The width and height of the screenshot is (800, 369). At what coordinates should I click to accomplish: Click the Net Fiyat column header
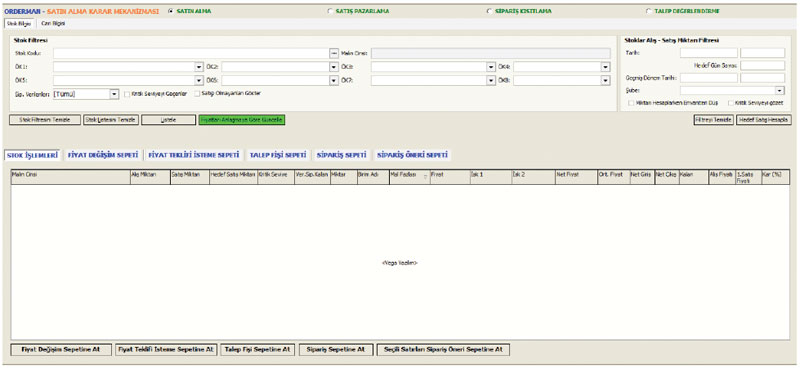(576, 177)
